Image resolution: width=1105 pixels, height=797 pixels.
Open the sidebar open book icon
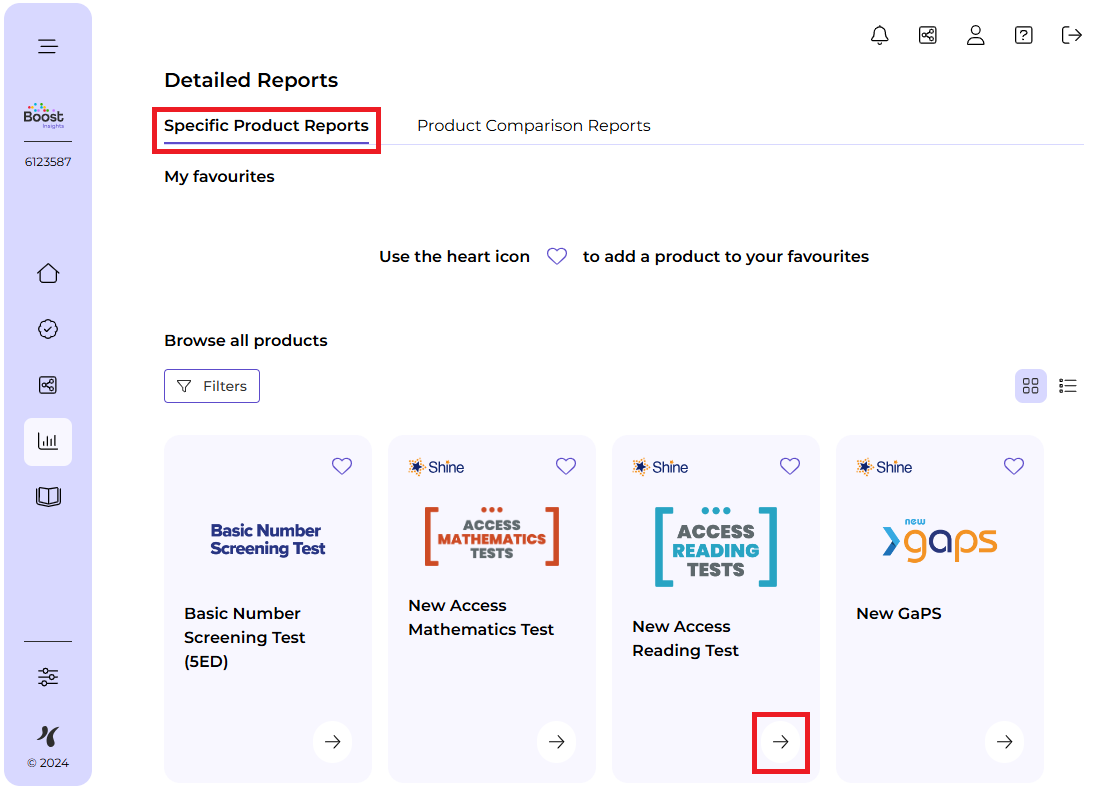pos(48,497)
